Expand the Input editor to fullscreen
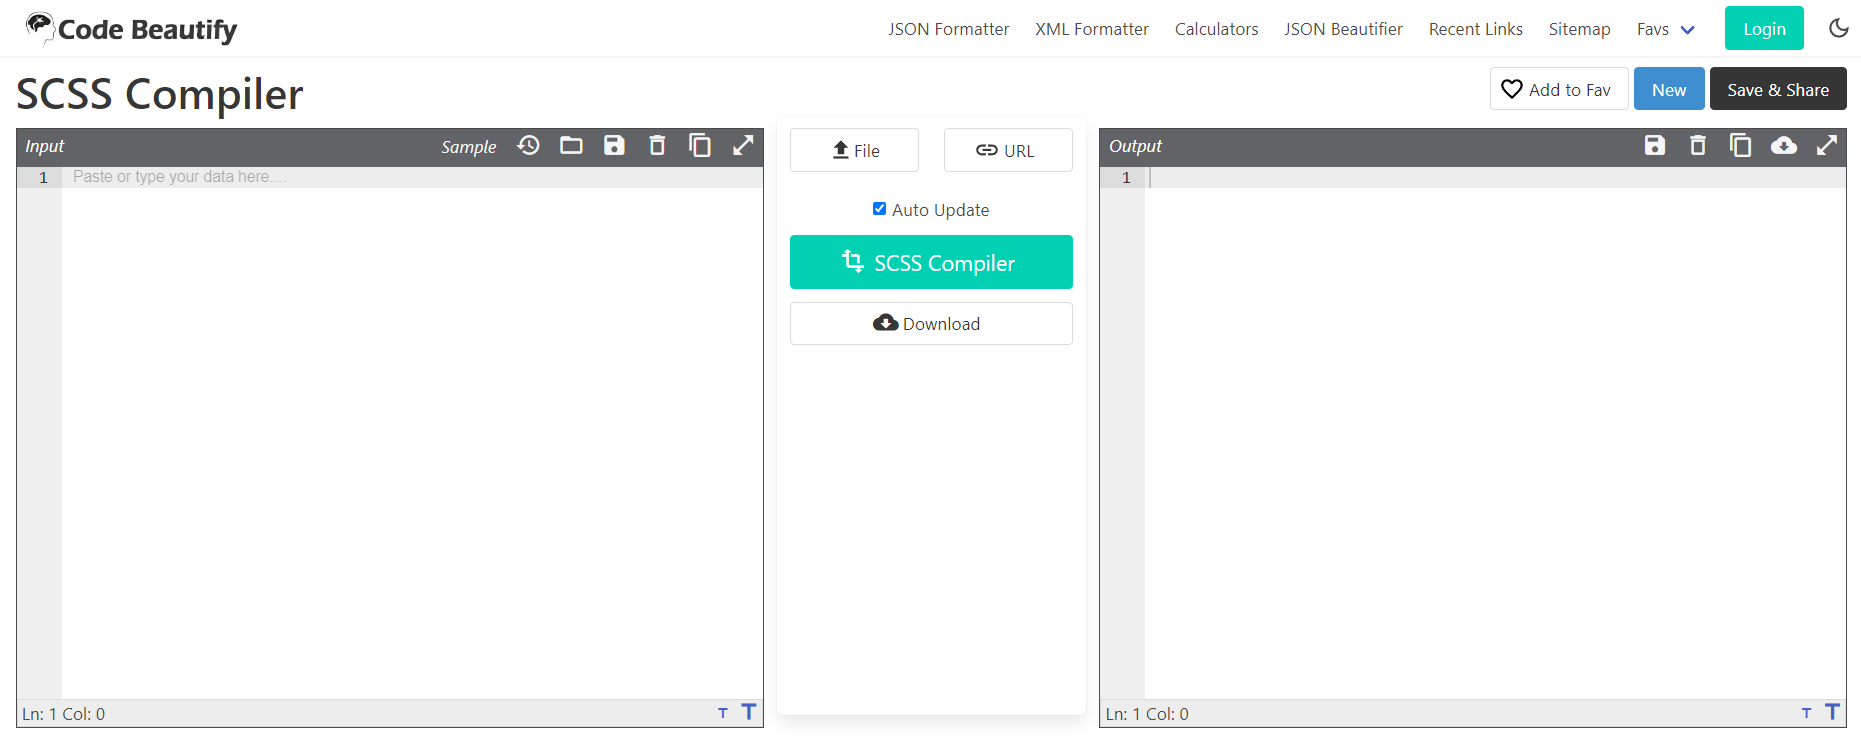Image resolution: width=1861 pixels, height=753 pixels. pos(743,146)
